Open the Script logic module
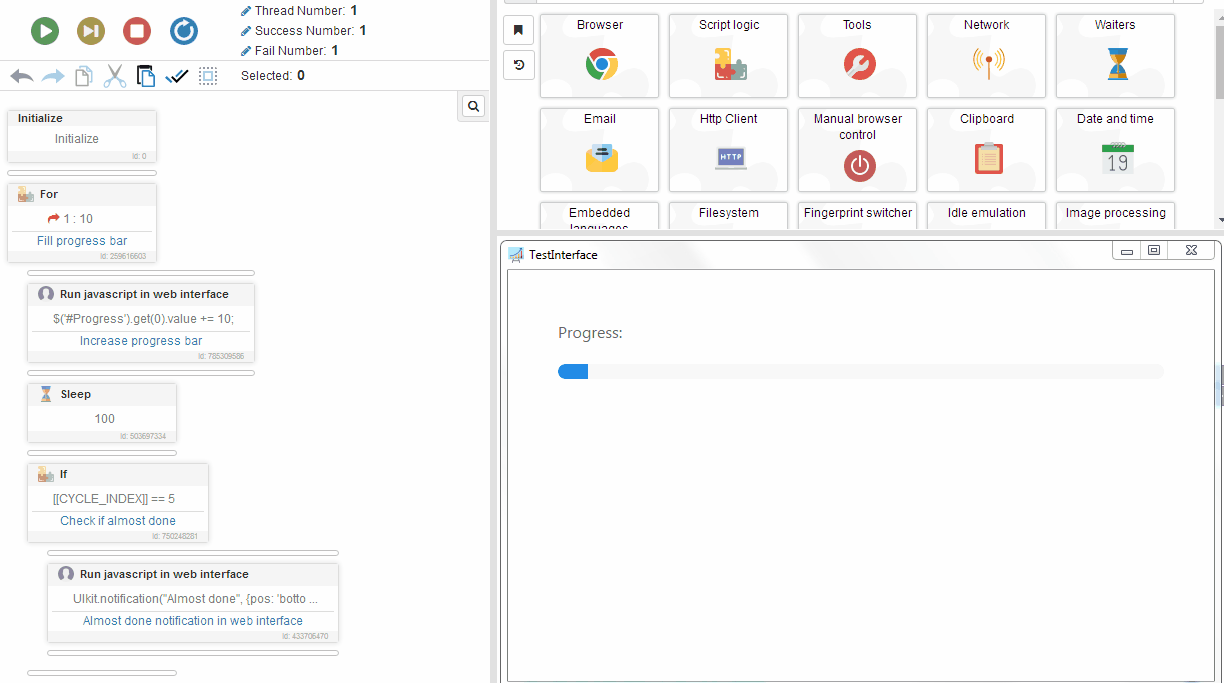Screen dimensions: 1224x683 point(728,56)
